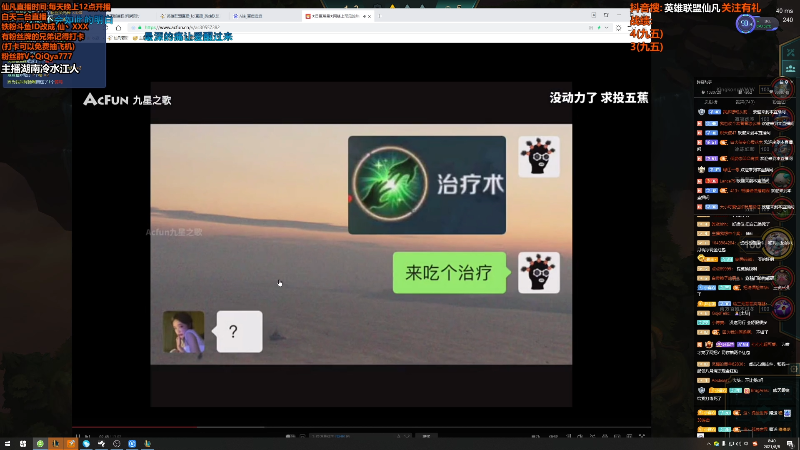This screenshot has height=450, width=800.
Task: Open the crossed-swords icon in the game client
Action: pyautogui.click(x=790, y=53)
